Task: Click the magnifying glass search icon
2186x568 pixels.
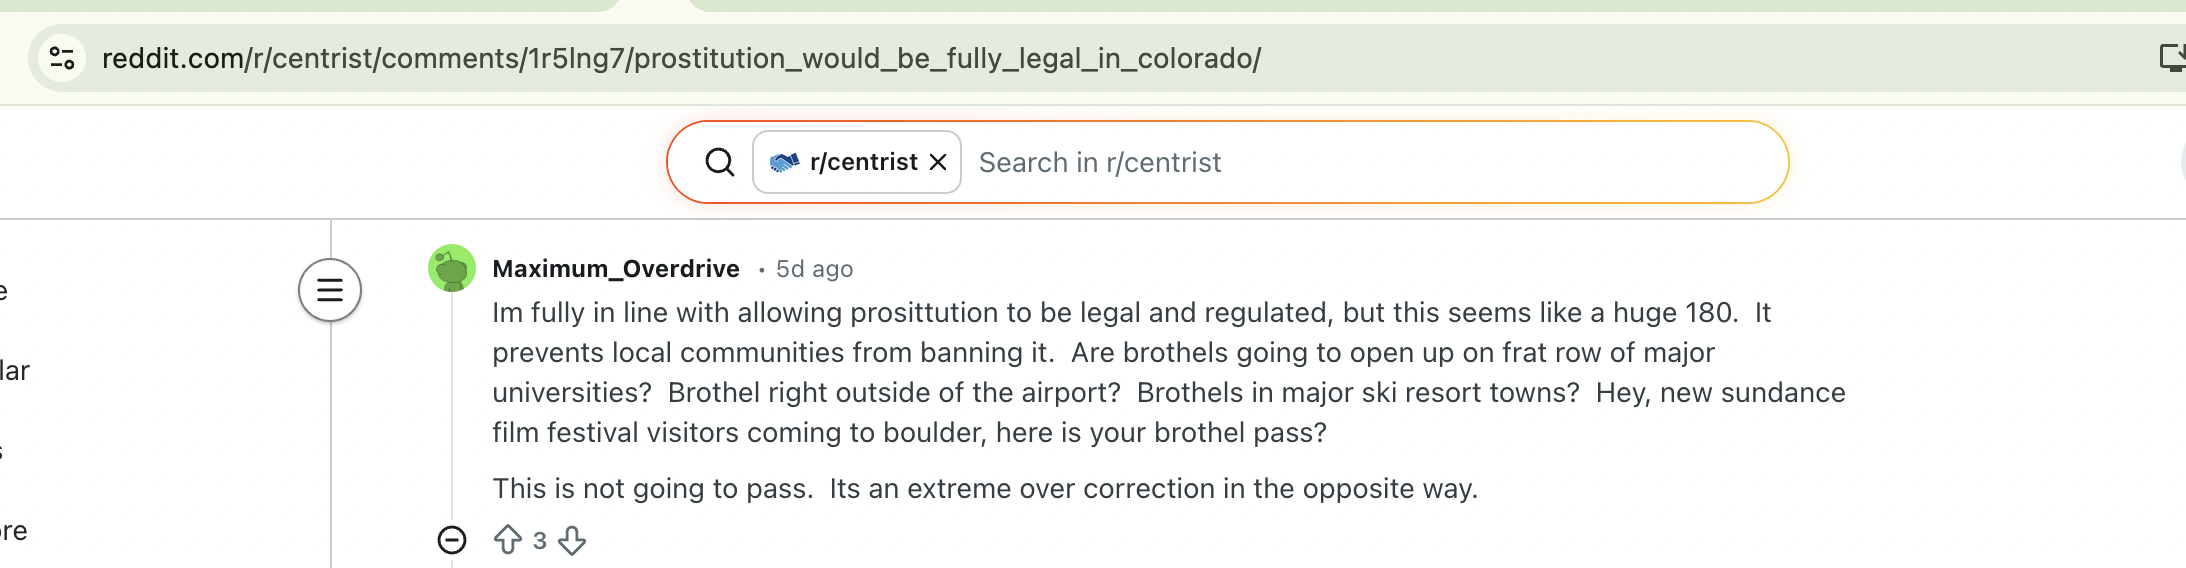Action: point(719,162)
